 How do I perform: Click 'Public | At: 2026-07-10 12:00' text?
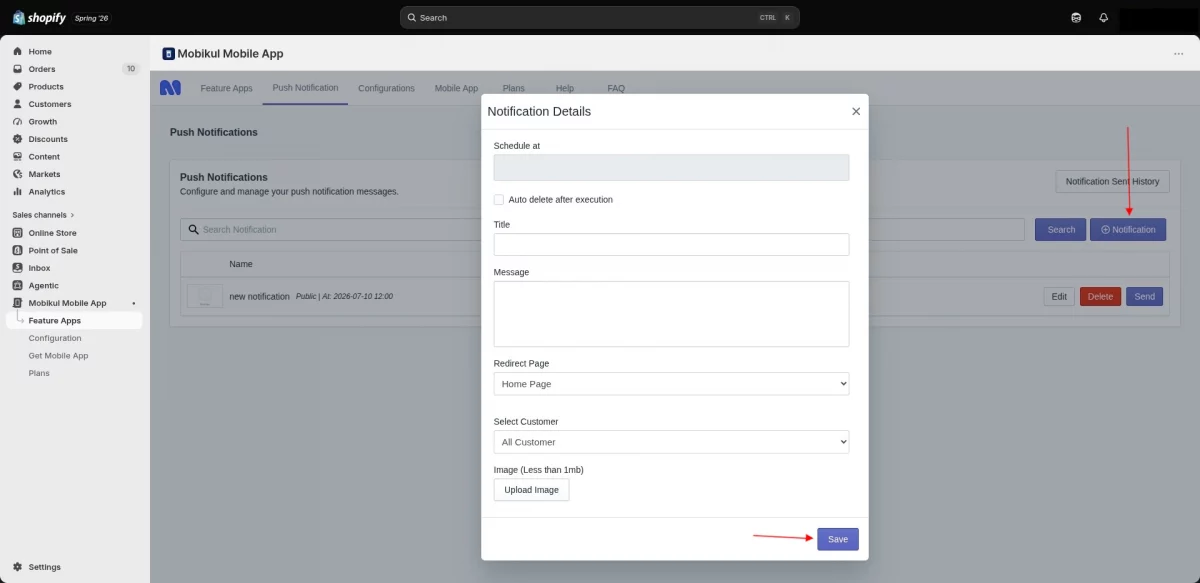tap(344, 296)
